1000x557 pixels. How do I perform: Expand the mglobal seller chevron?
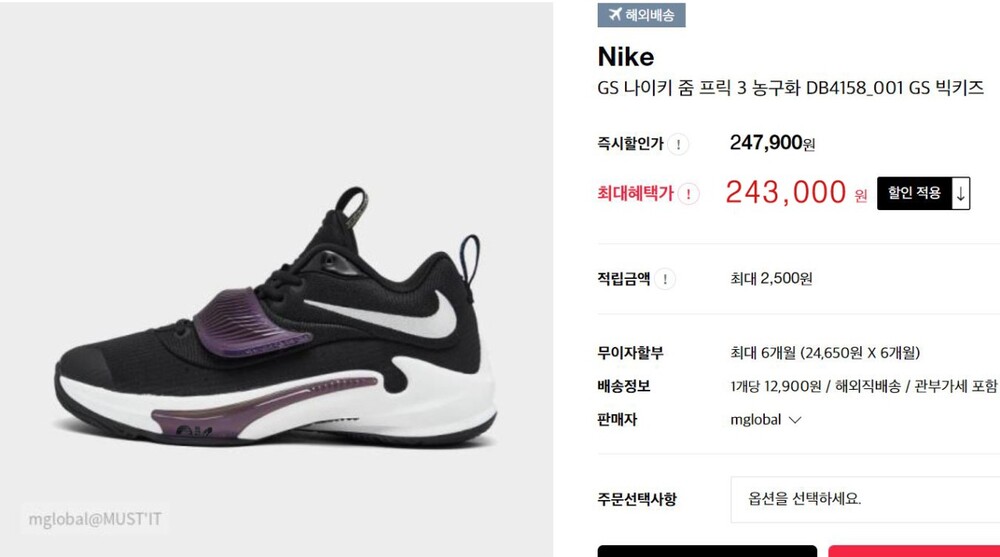tap(795, 420)
